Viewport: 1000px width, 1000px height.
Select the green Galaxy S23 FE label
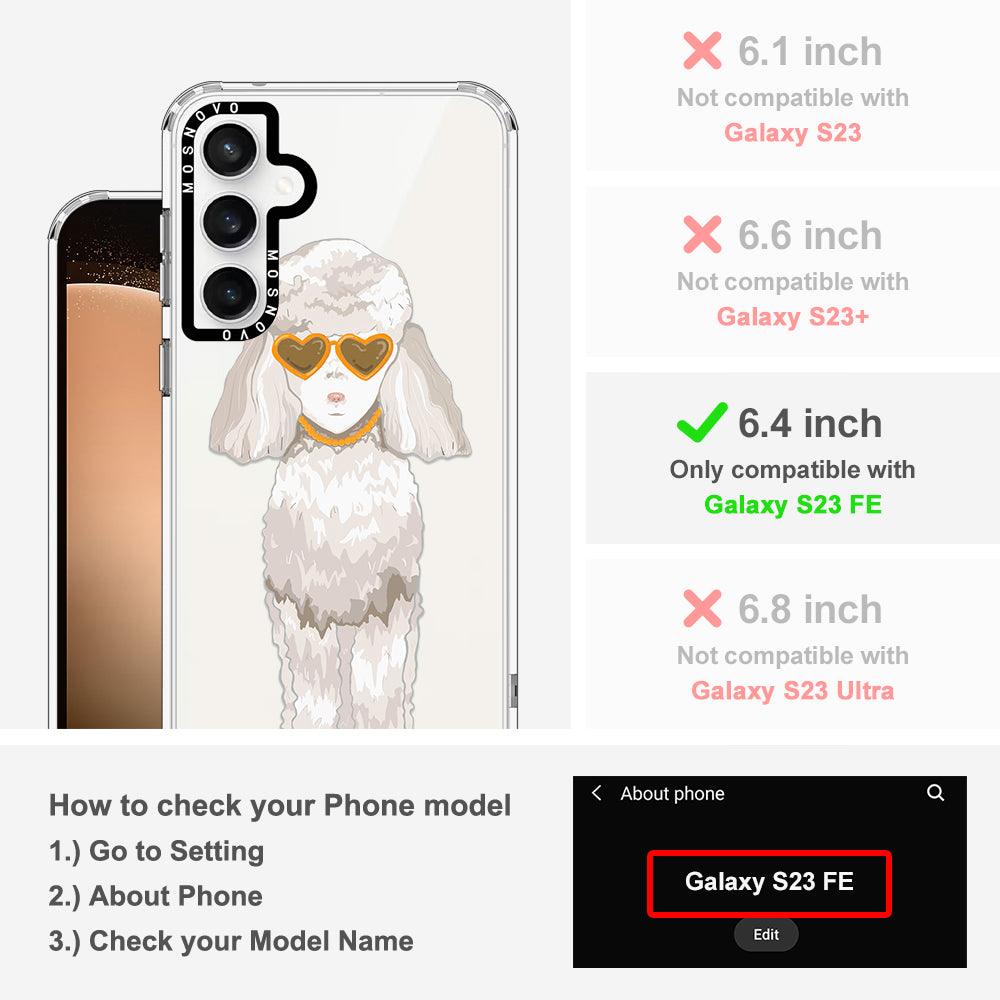point(793,504)
